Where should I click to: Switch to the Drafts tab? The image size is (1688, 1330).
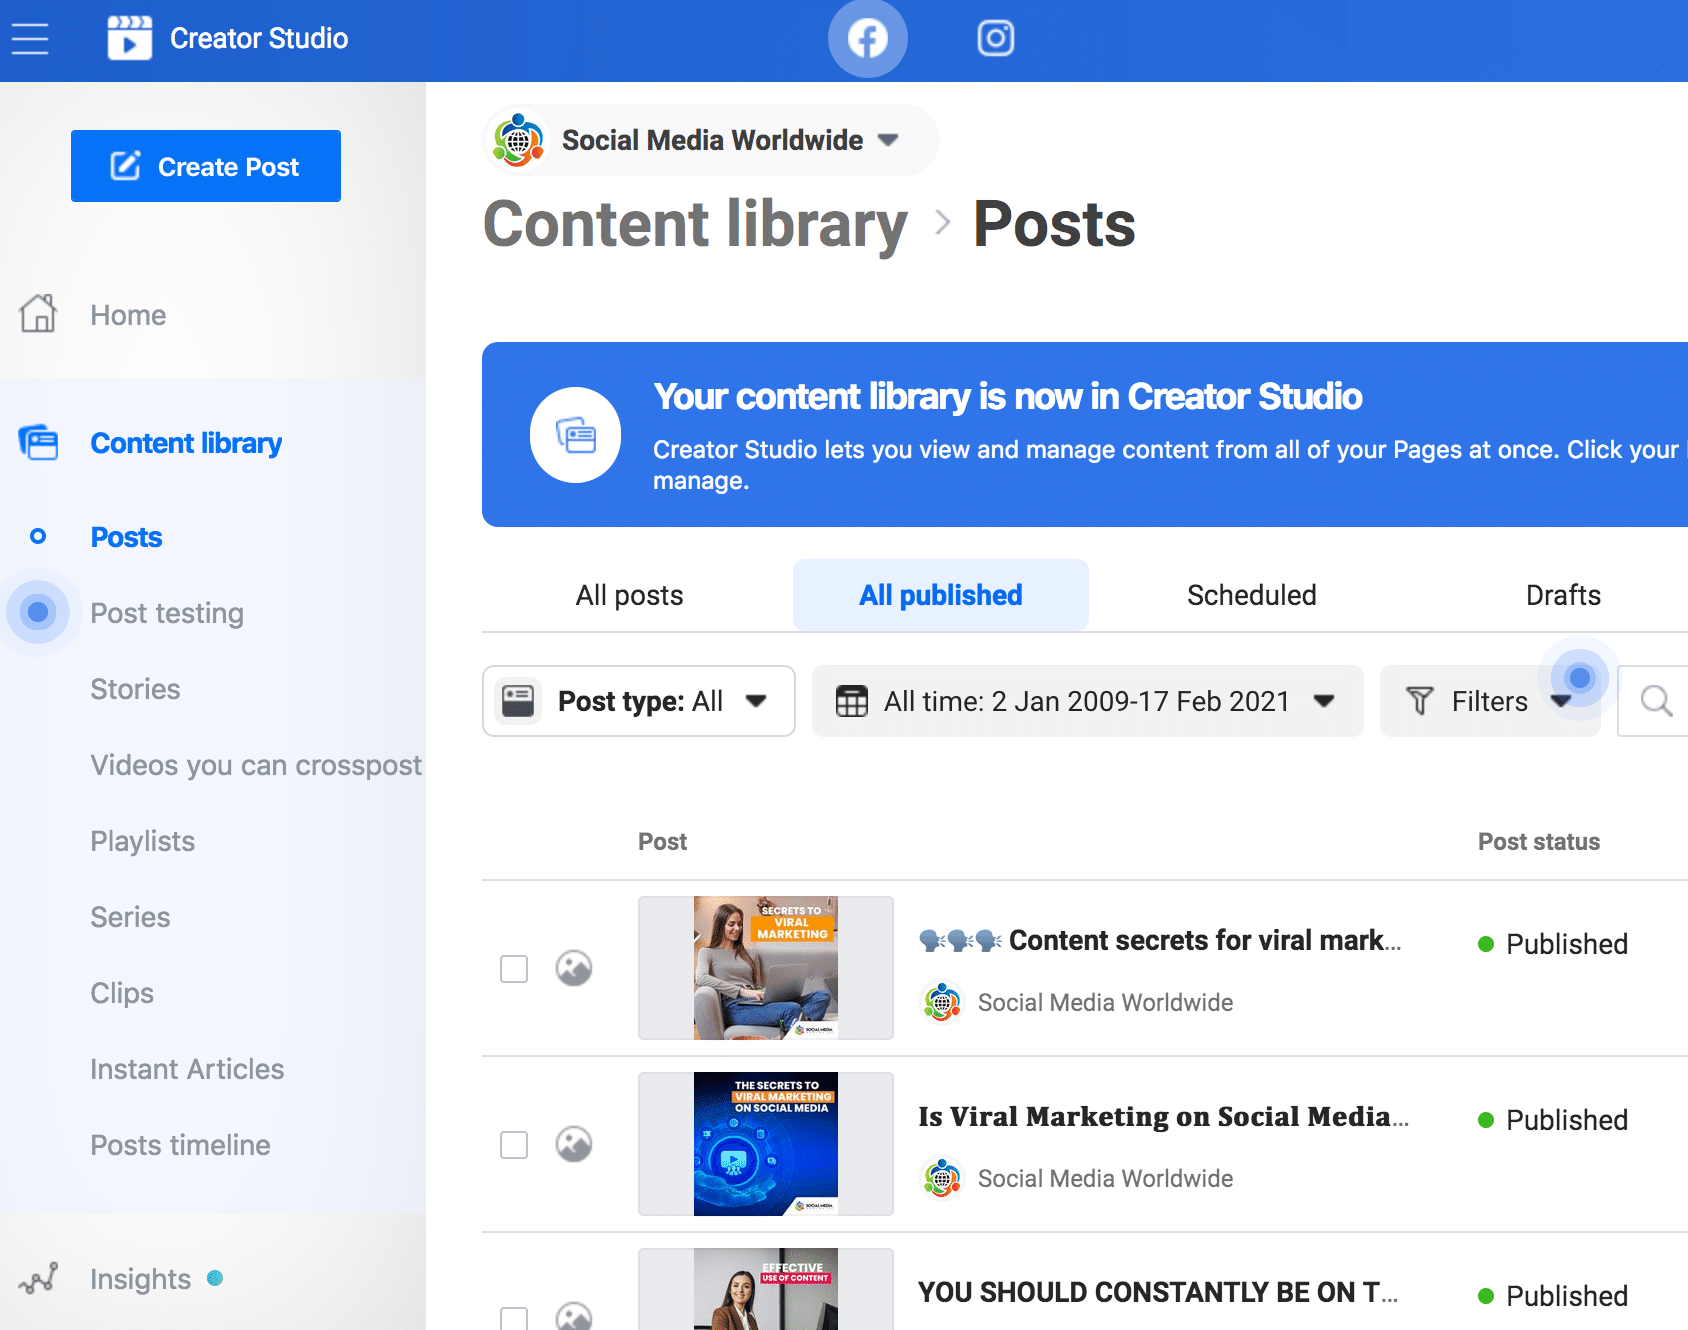[x=1563, y=595]
